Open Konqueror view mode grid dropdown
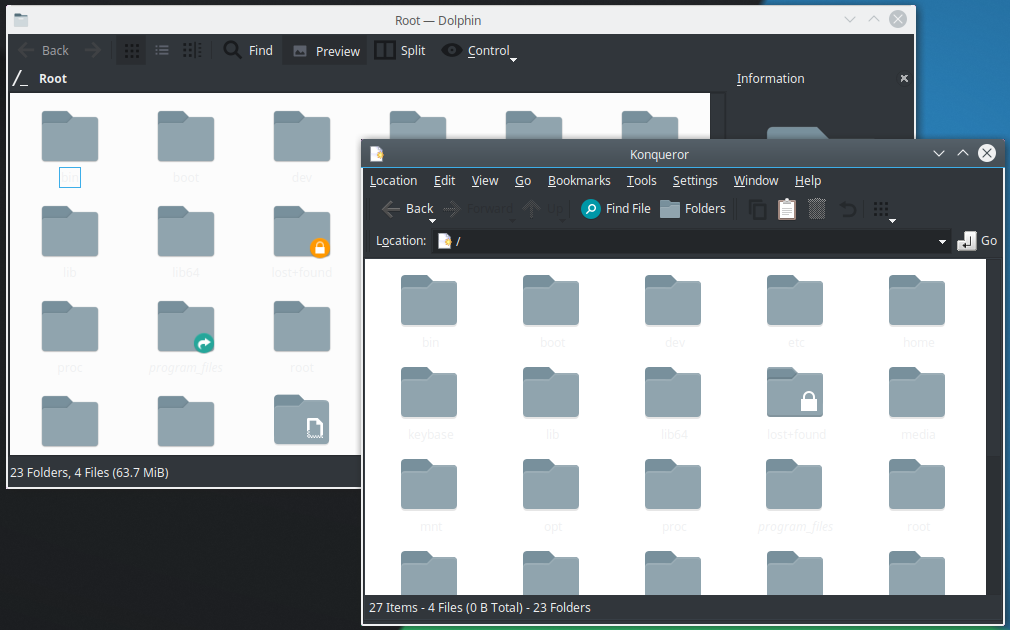 (884, 210)
